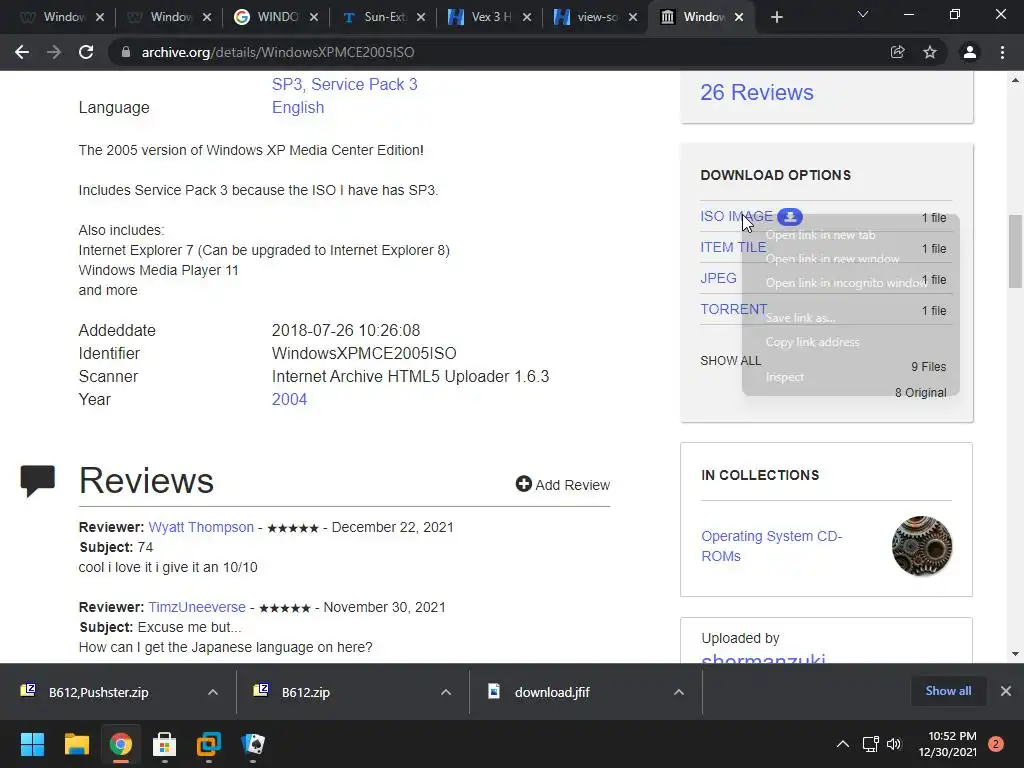Image resolution: width=1024 pixels, height=768 pixels.
Task: Open the downloaded B612,Pushster.zip file
Action: 99,692
